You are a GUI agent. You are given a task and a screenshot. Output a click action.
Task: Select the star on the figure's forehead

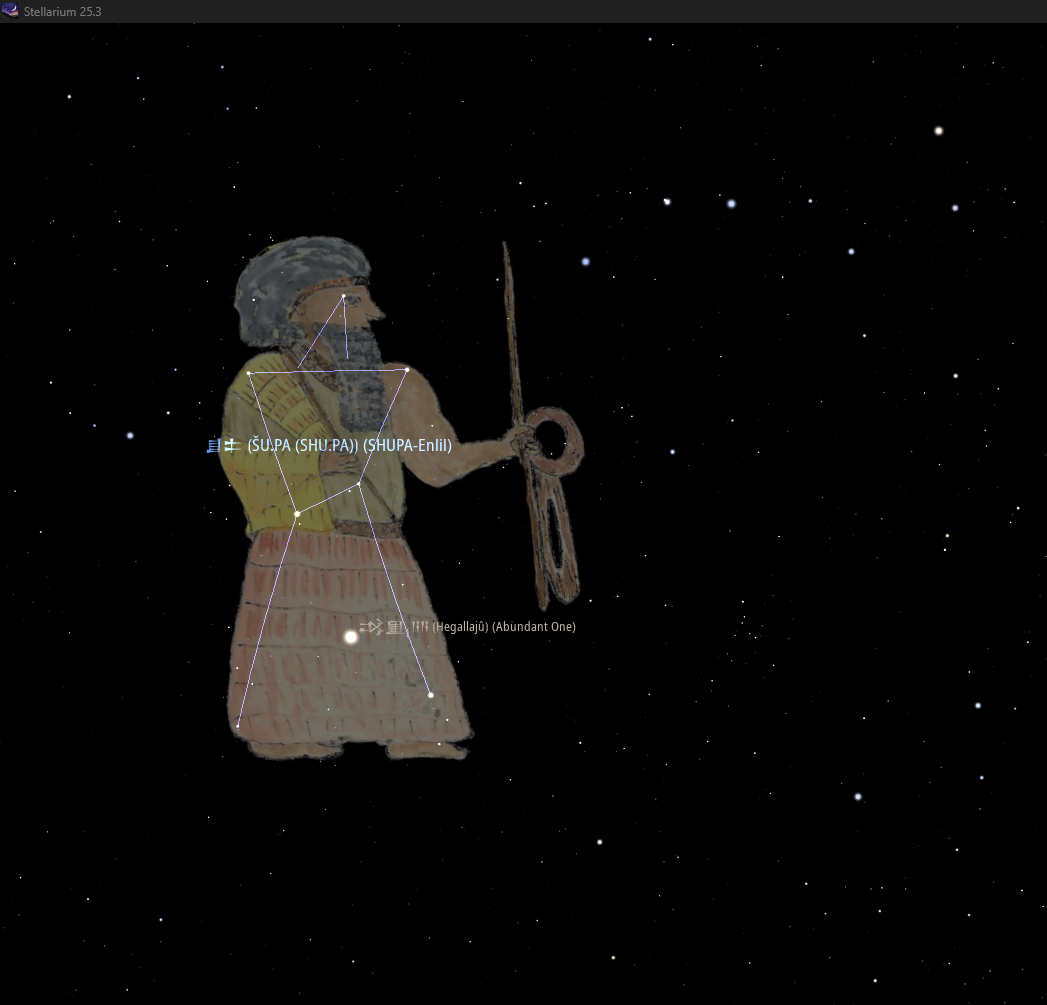coord(343,296)
